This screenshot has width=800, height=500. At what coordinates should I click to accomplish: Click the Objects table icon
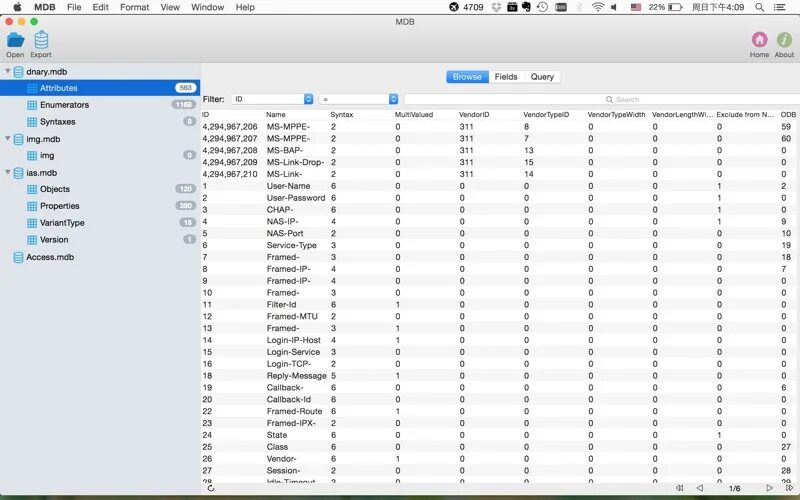pos(32,189)
